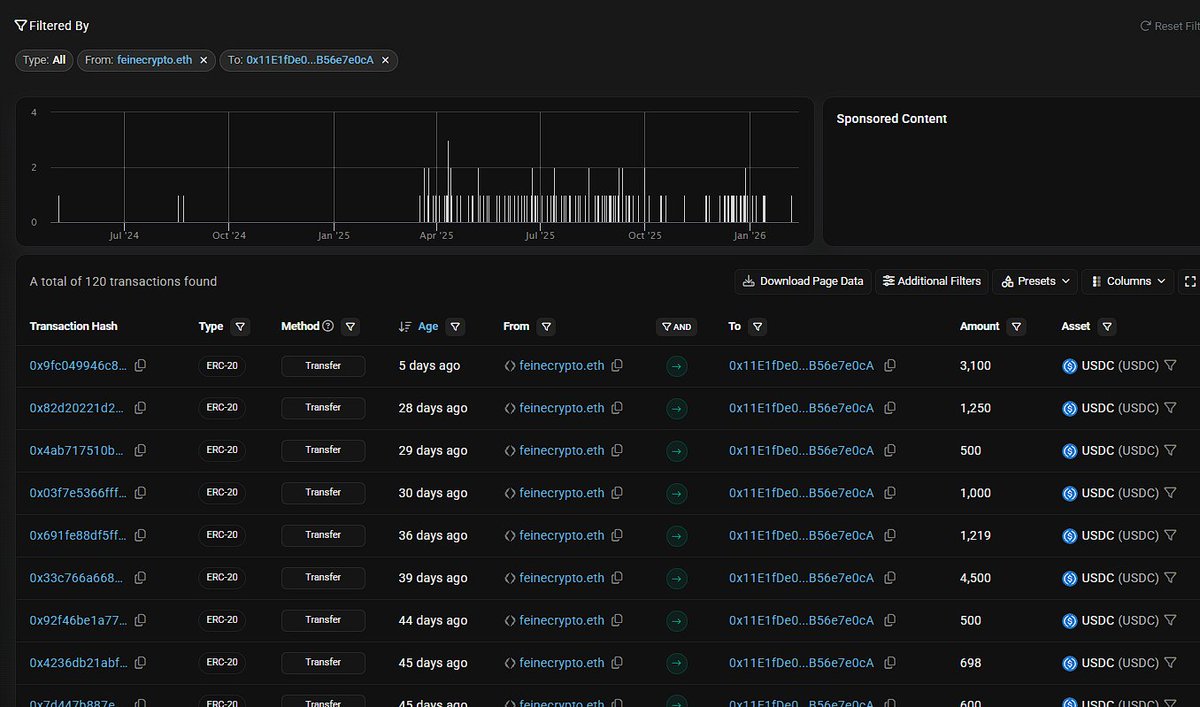Click ERC-20 badge in 5 days ago row

(x=222, y=366)
